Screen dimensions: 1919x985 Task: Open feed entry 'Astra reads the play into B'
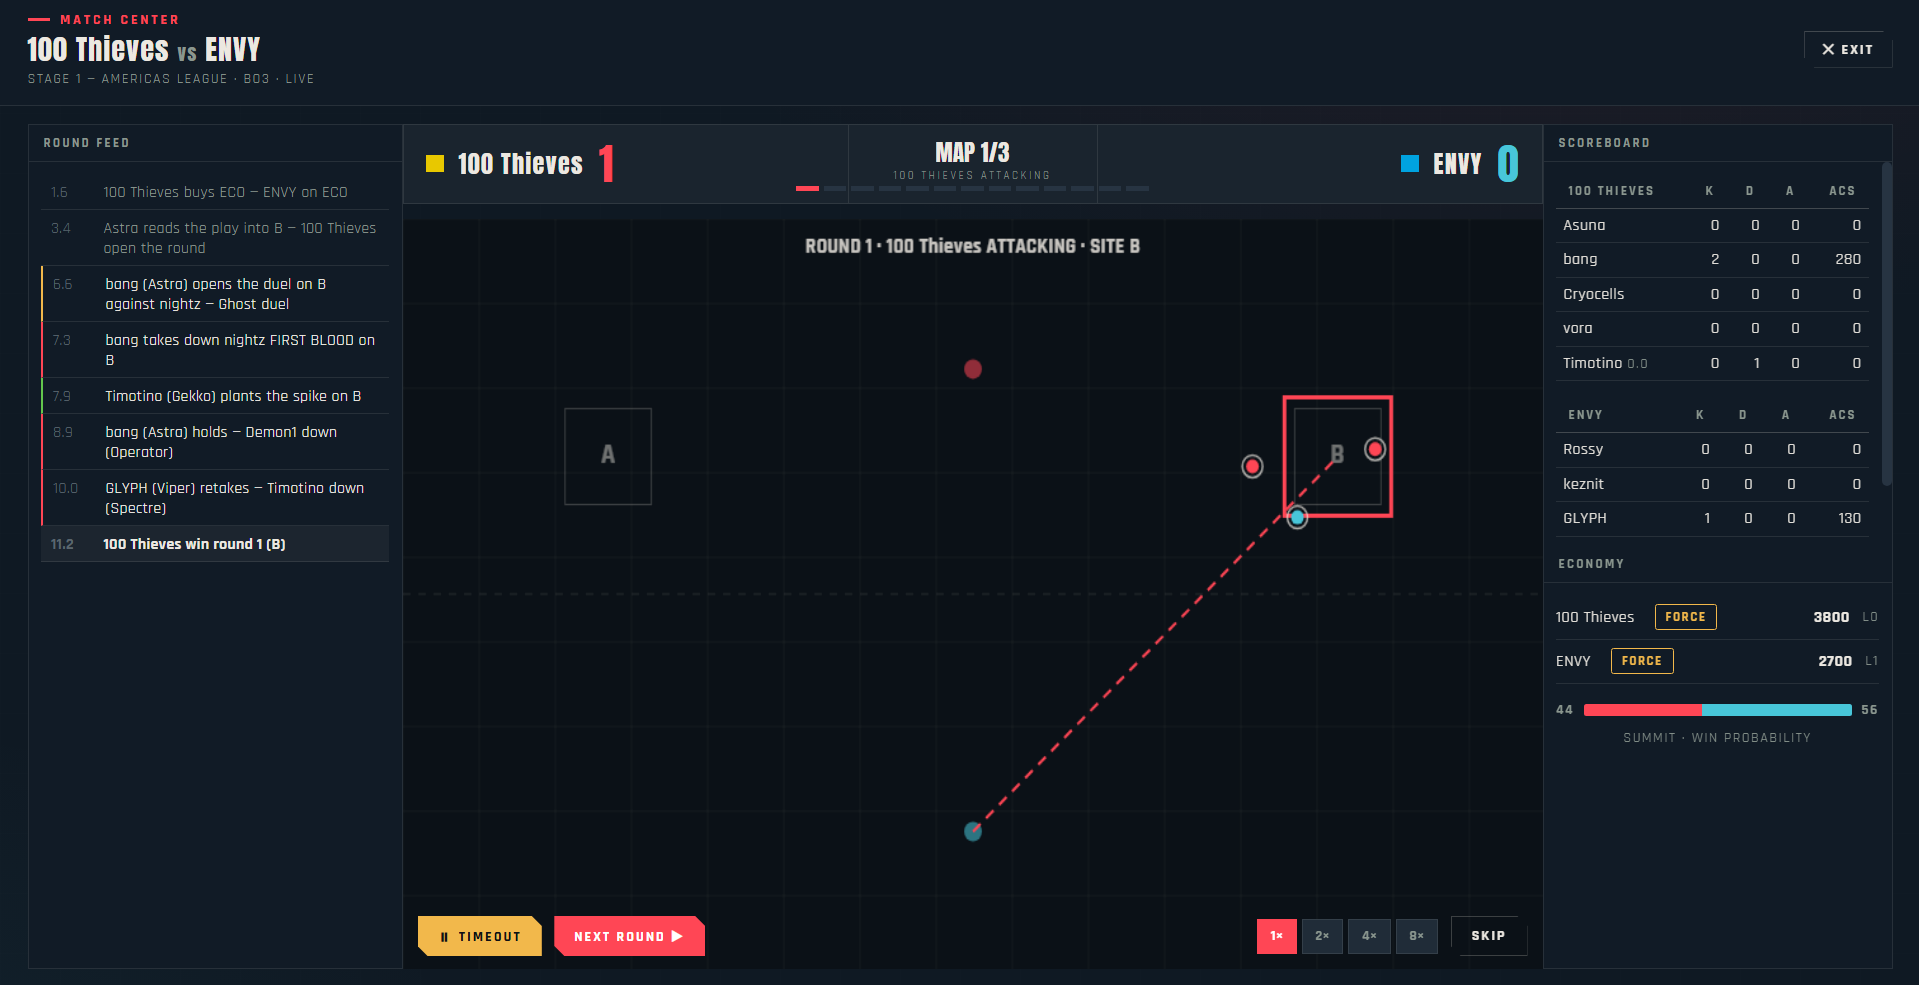[215, 238]
